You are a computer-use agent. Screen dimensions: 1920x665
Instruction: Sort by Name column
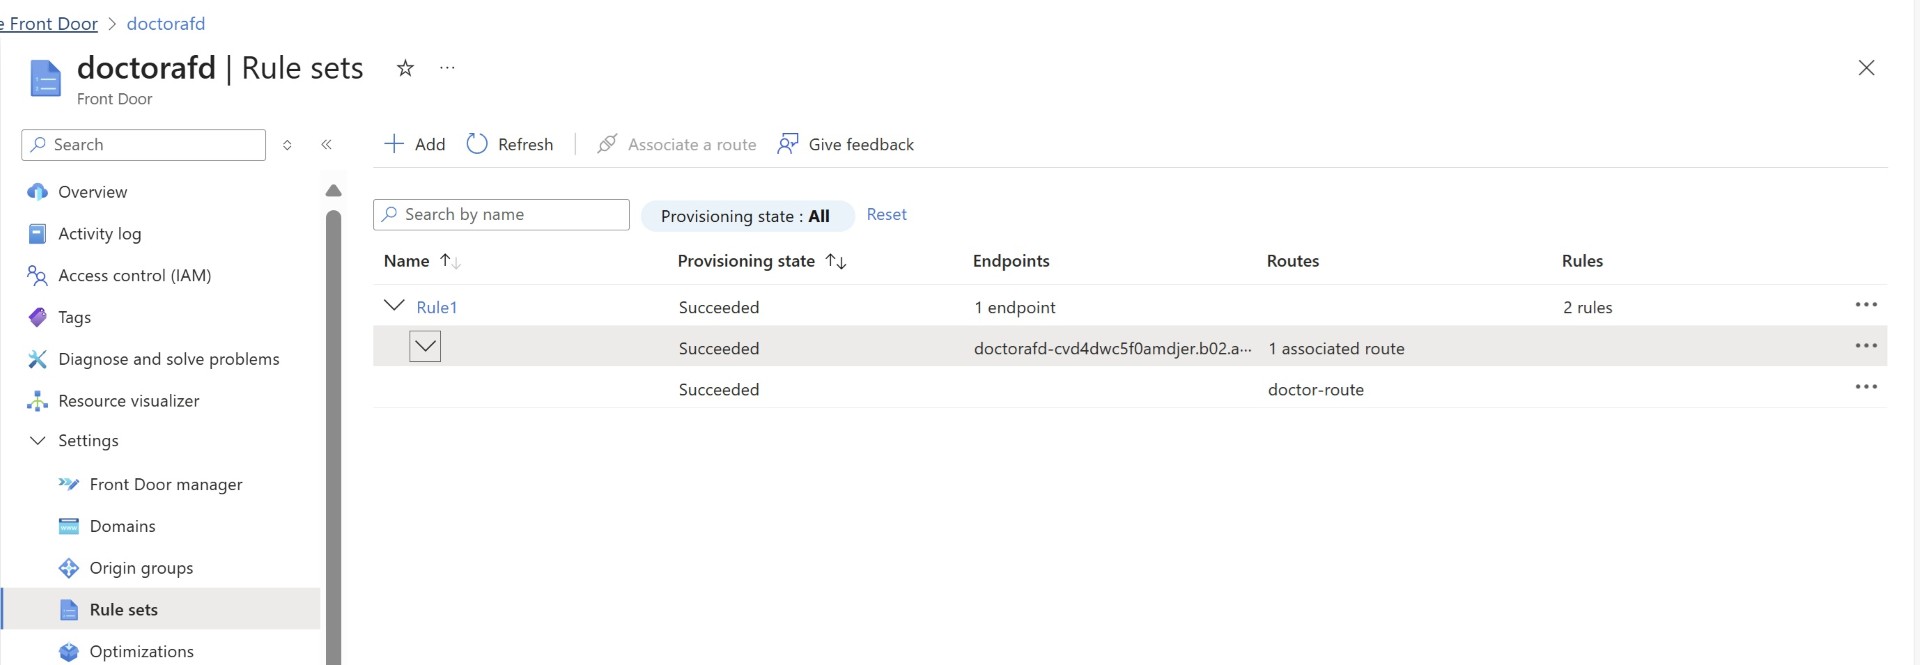[x=421, y=261]
